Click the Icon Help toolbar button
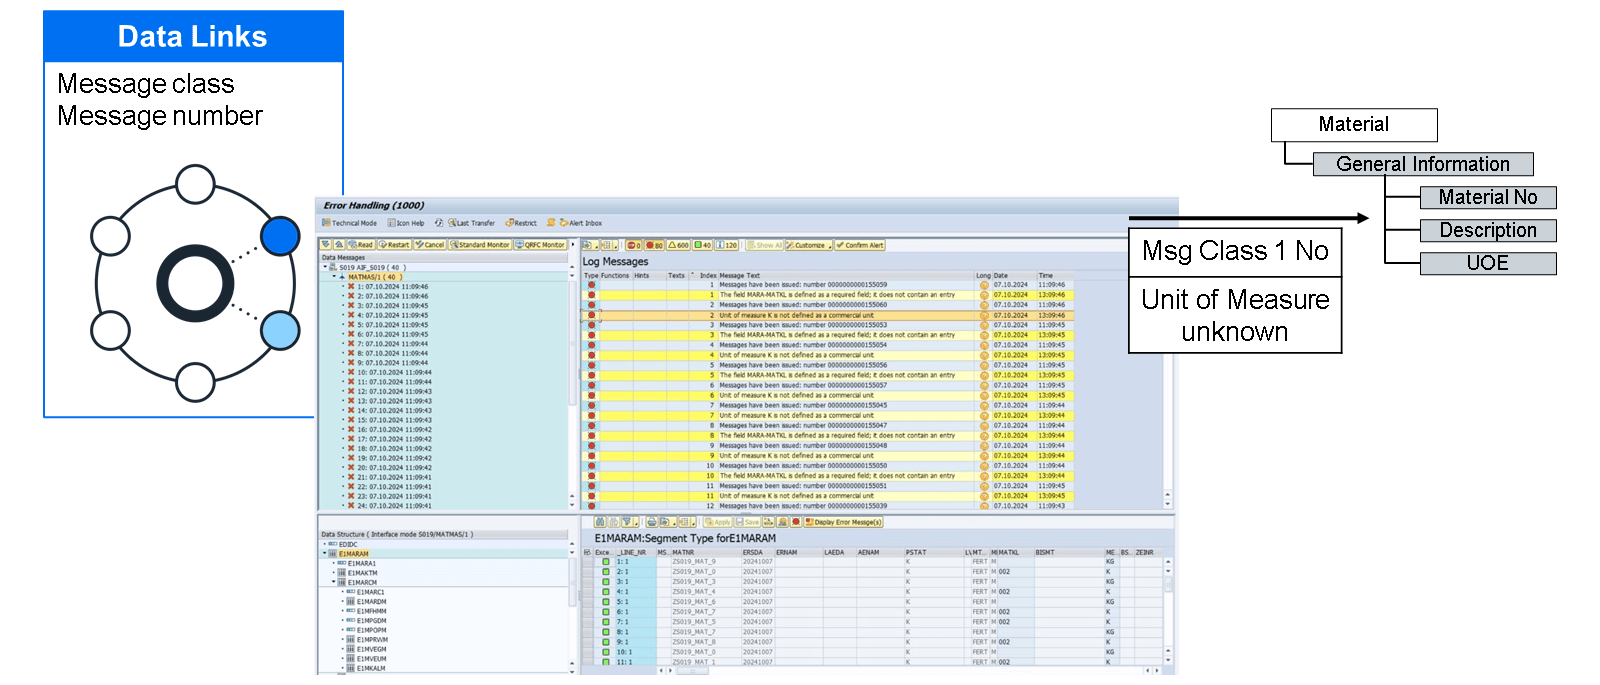The height and width of the screenshot is (685, 1600). point(406,223)
